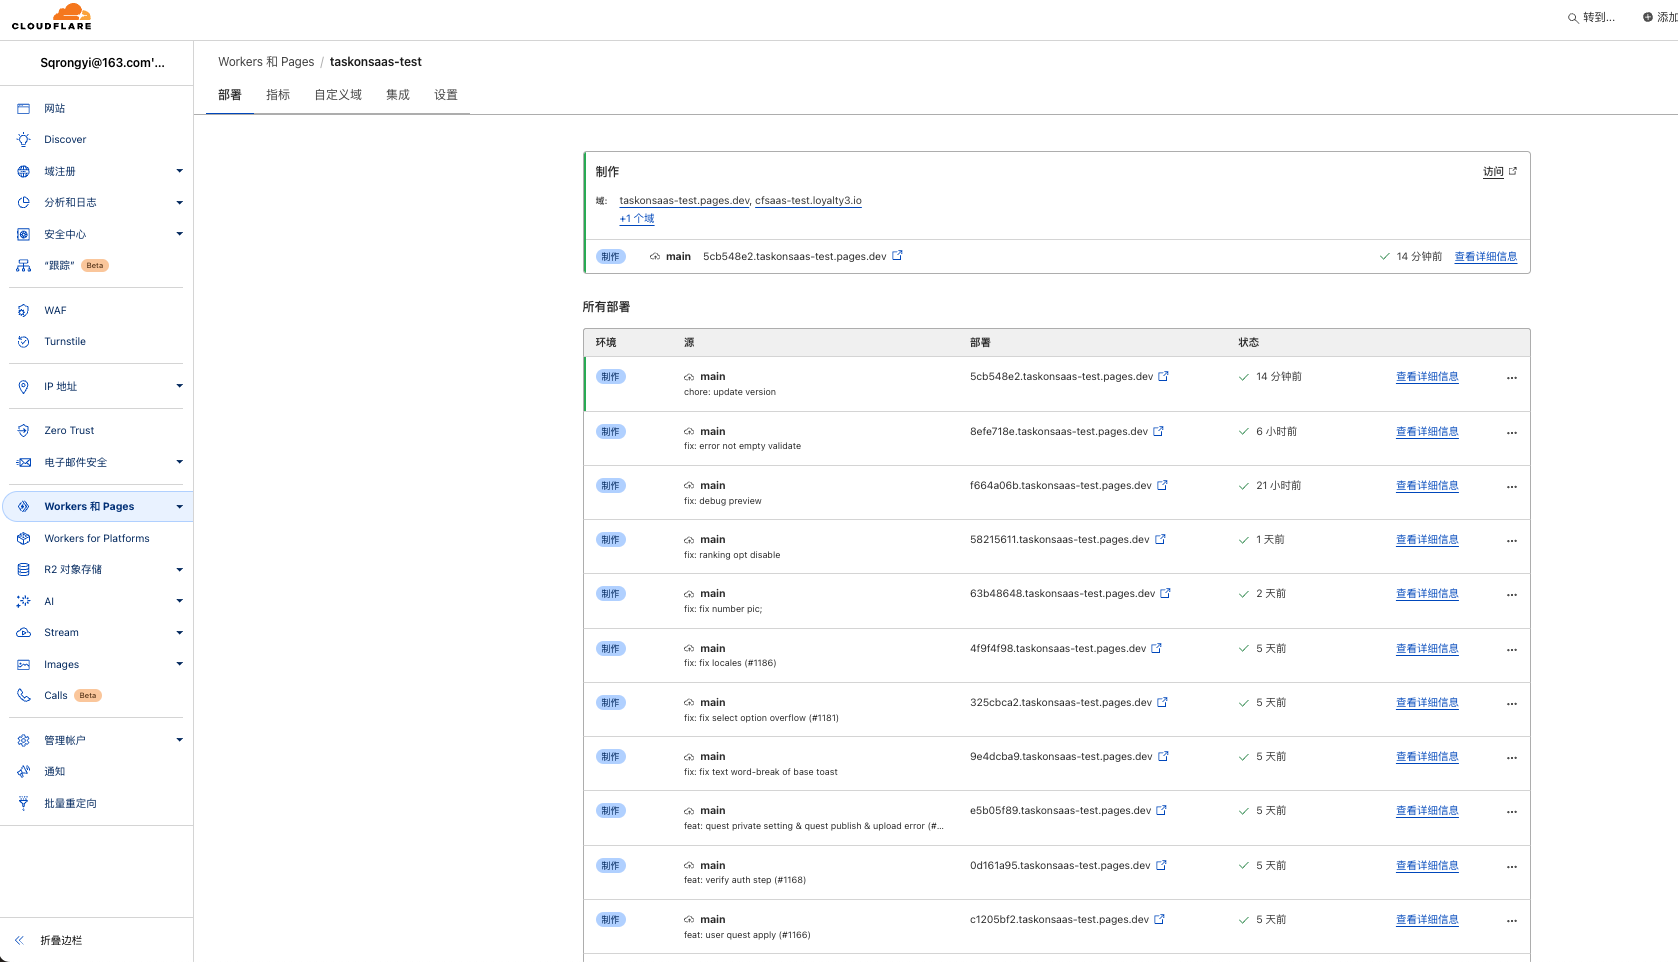Expand the 安全中心 dropdown arrow
This screenshot has width=1678, height=962.
click(x=179, y=234)
